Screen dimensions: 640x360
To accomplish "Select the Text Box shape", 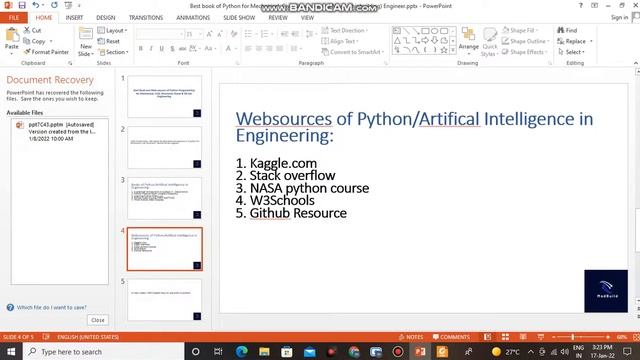I will (x=397, y=31).
